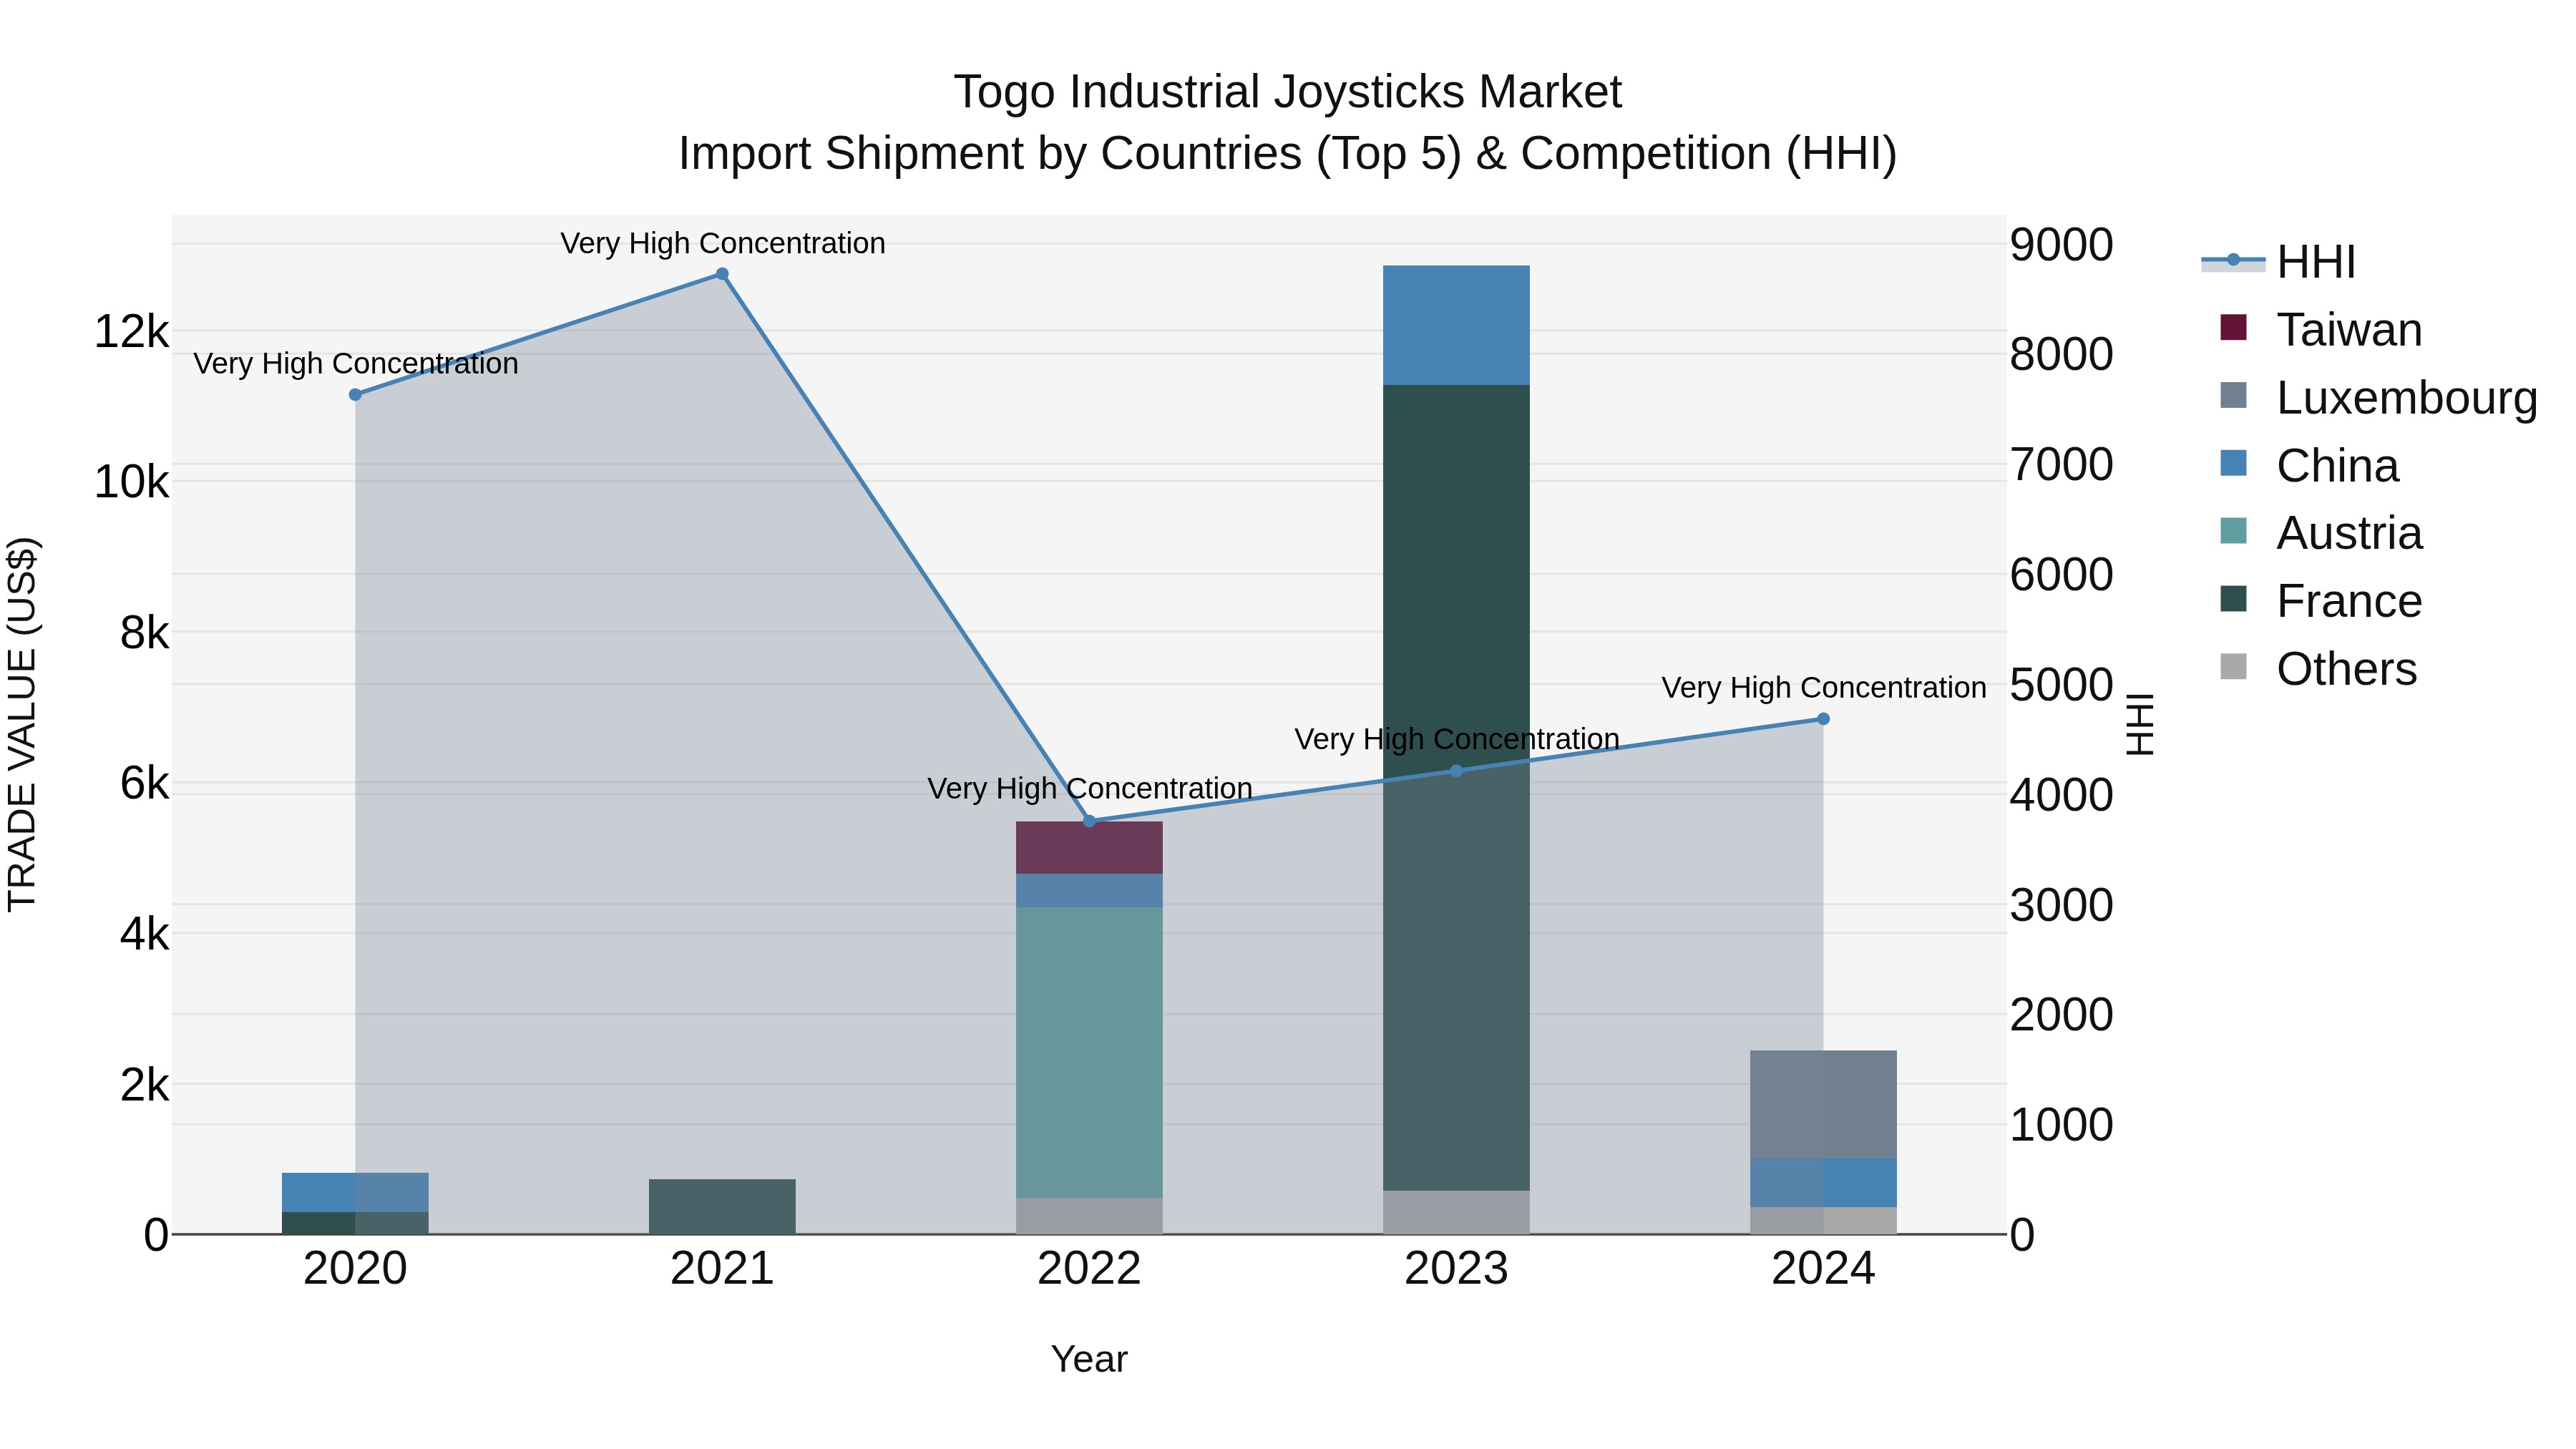
Task: Click the 2k left axis tick label
Action: tap(144, 1085)
